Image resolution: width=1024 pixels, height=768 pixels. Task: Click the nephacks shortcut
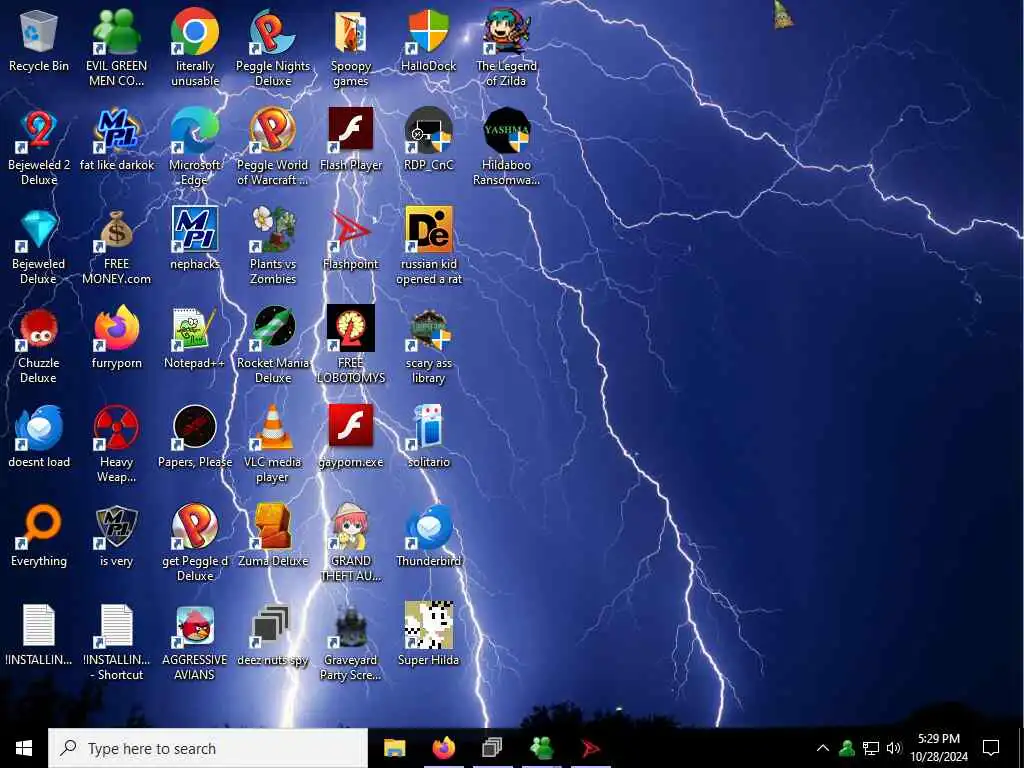pyautogui.click(x=195, y=229)
